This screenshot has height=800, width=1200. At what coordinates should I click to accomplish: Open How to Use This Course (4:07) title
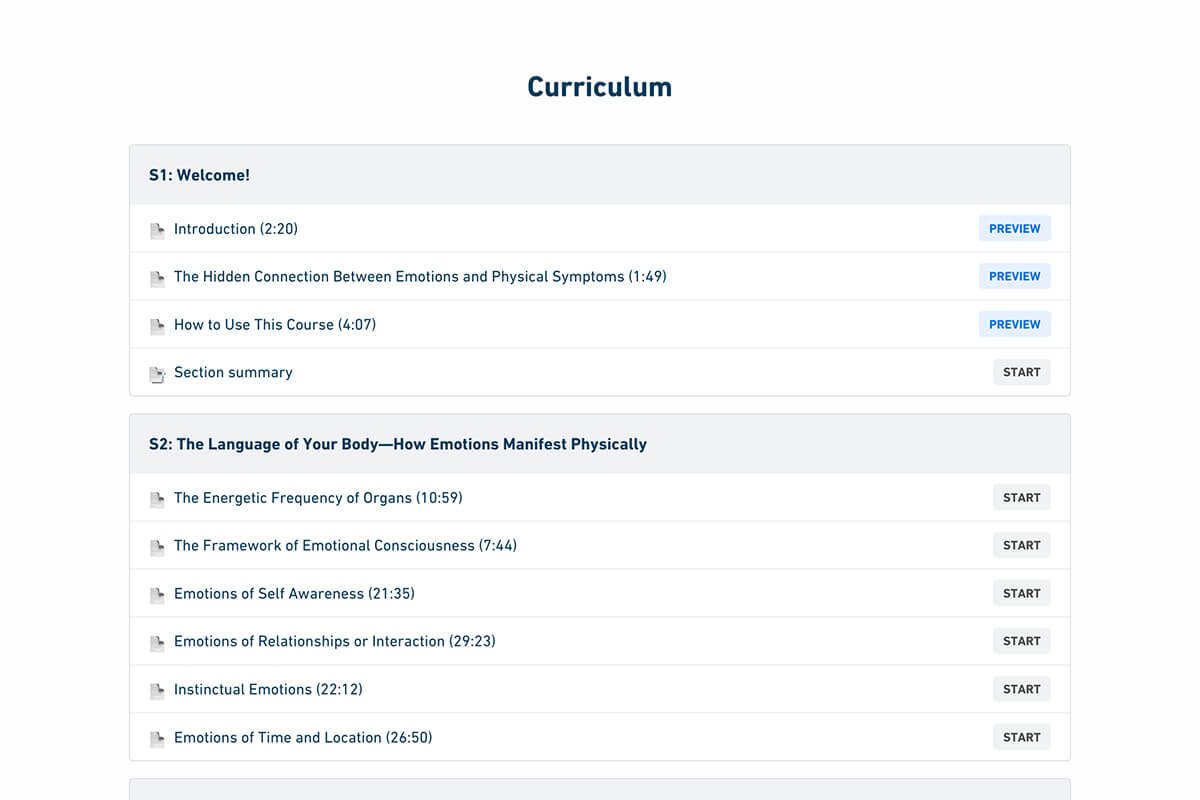pos(275,325)
